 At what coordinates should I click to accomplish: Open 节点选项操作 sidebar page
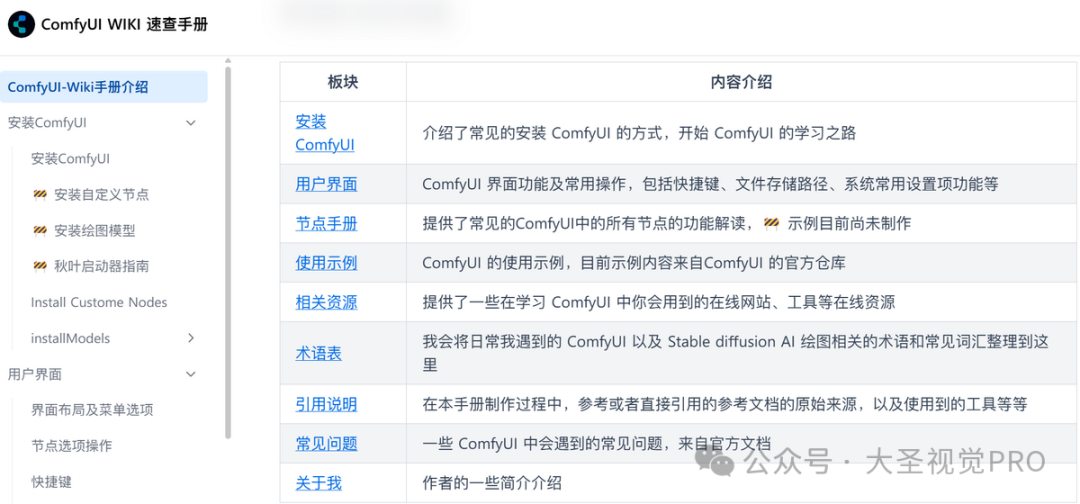71,445
